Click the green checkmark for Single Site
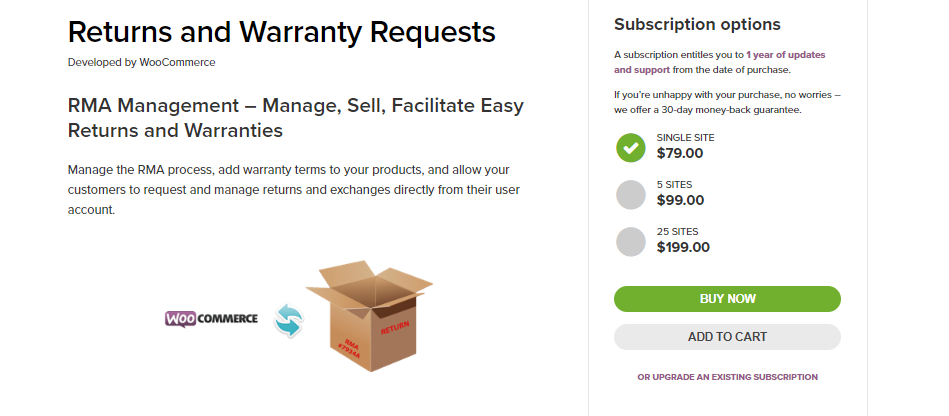 point(631,147)
